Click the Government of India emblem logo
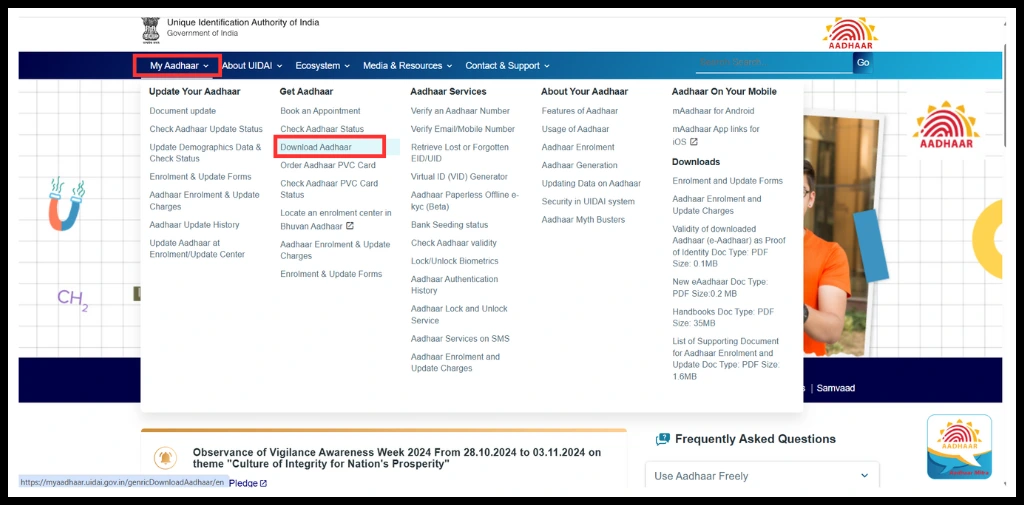Screen dimensions: 1024x505 point(150,28)
